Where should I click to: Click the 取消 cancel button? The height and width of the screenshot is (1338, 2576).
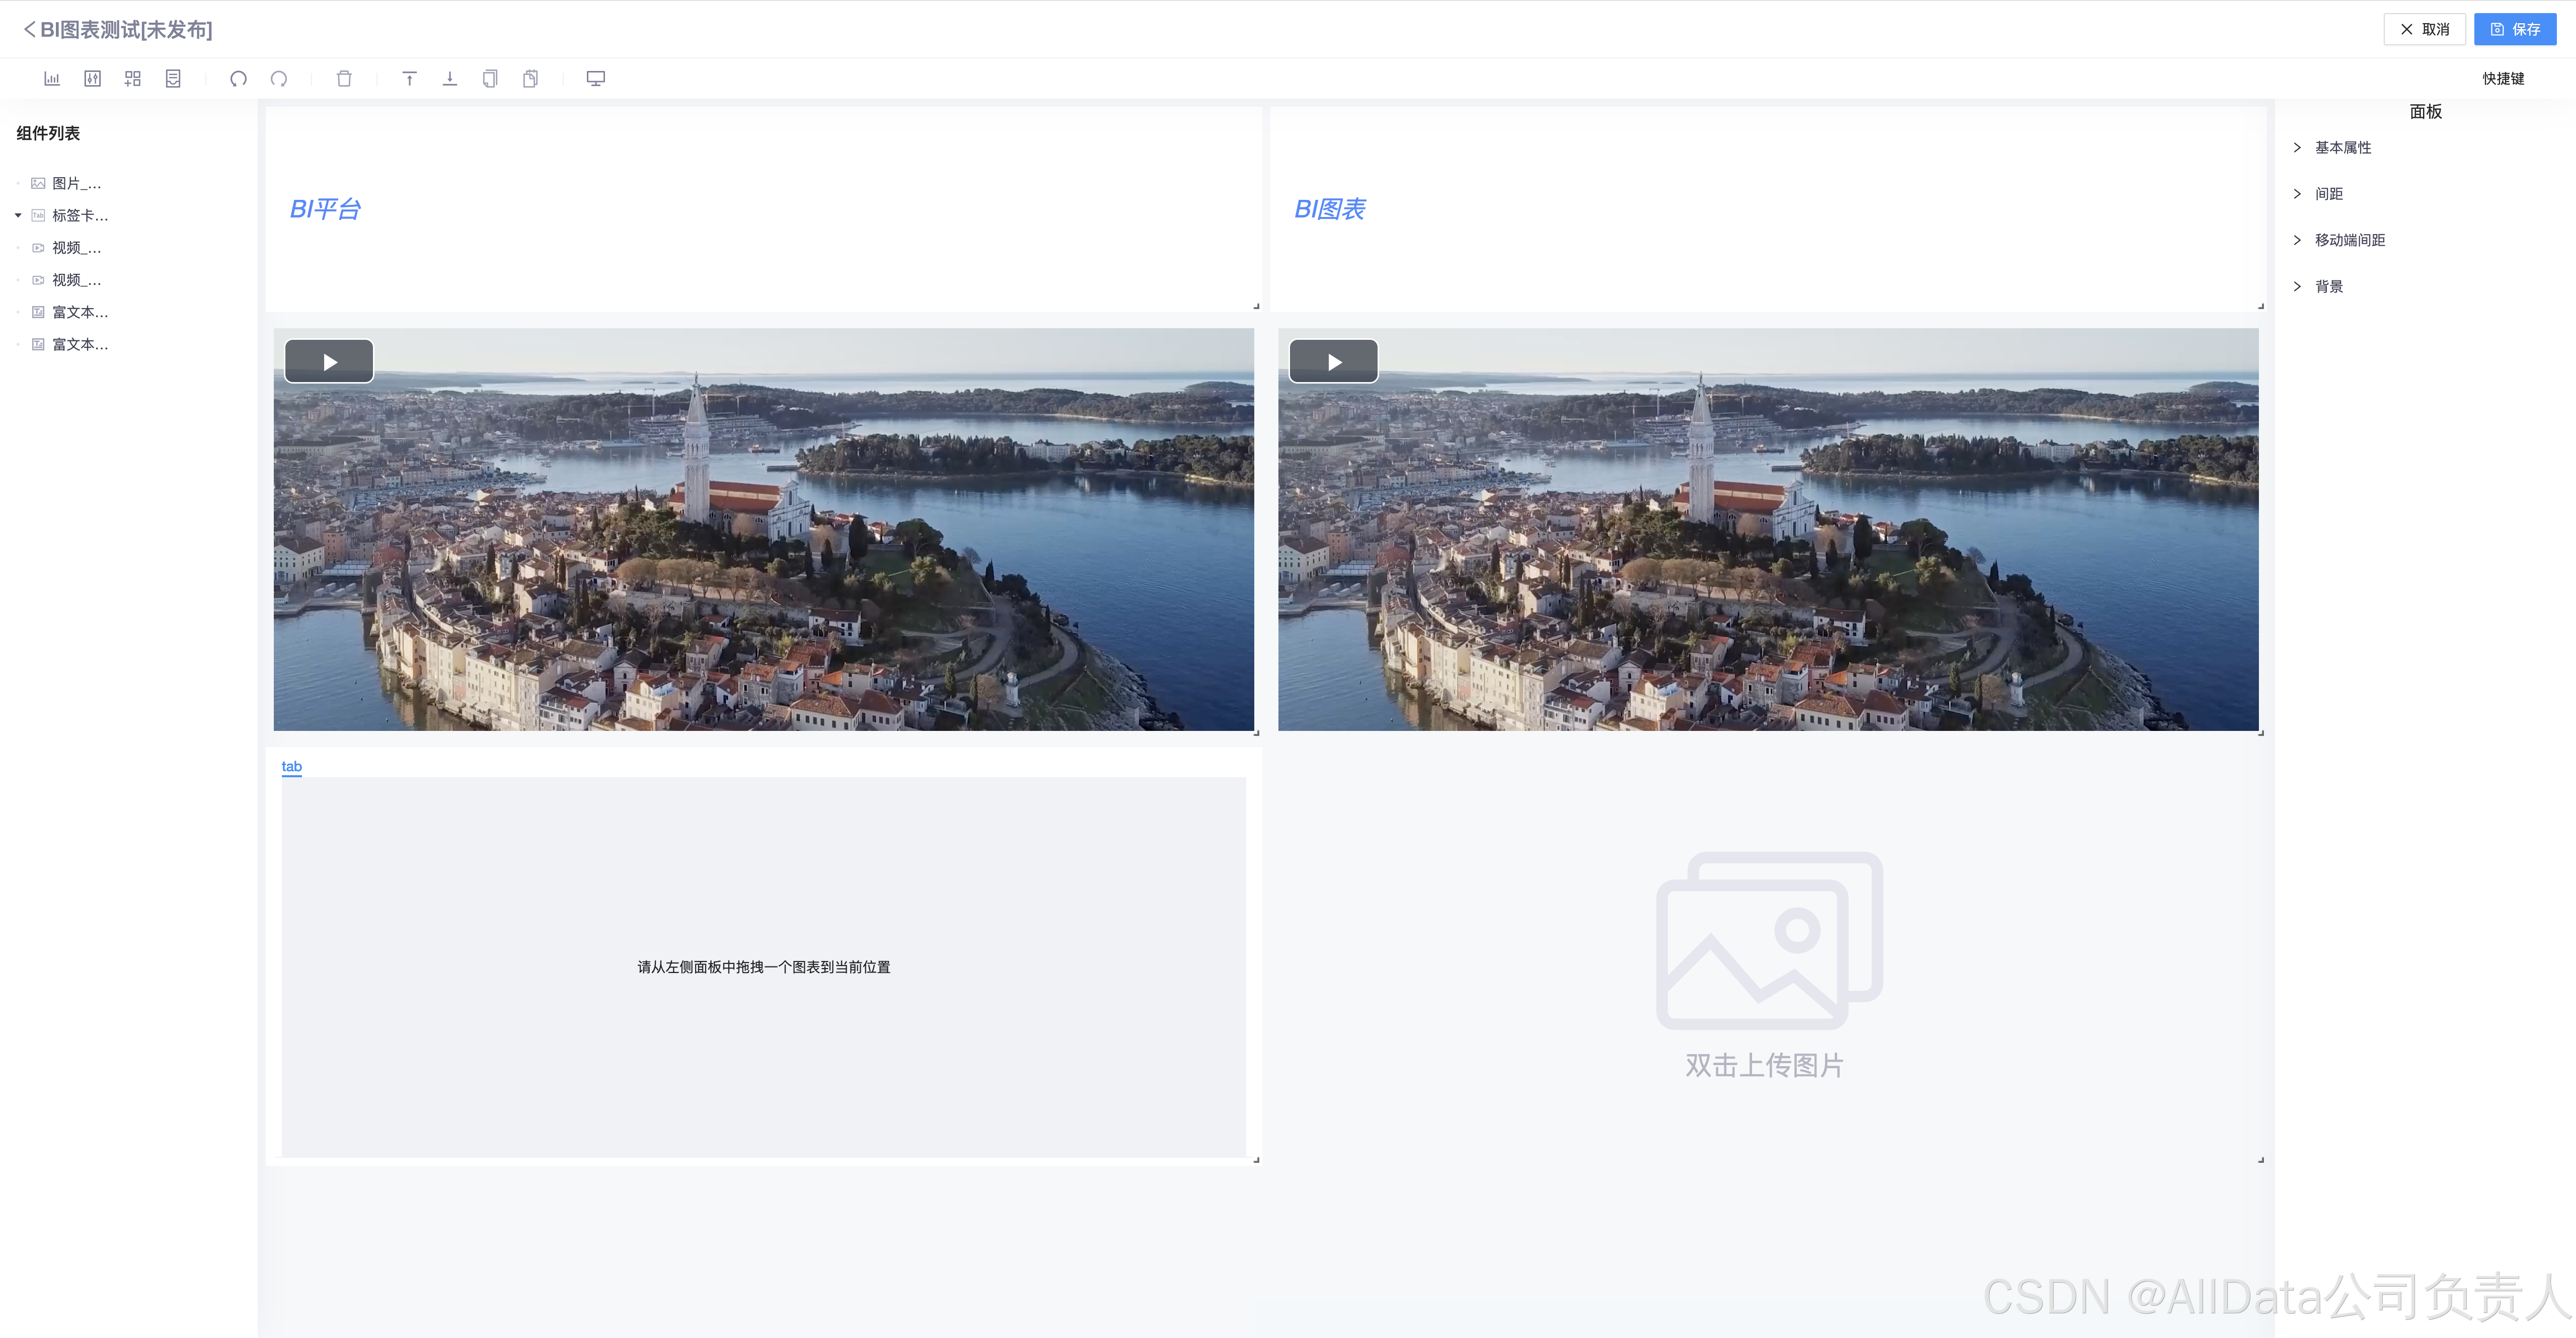pyautogui.click(x=2424, y=29)
